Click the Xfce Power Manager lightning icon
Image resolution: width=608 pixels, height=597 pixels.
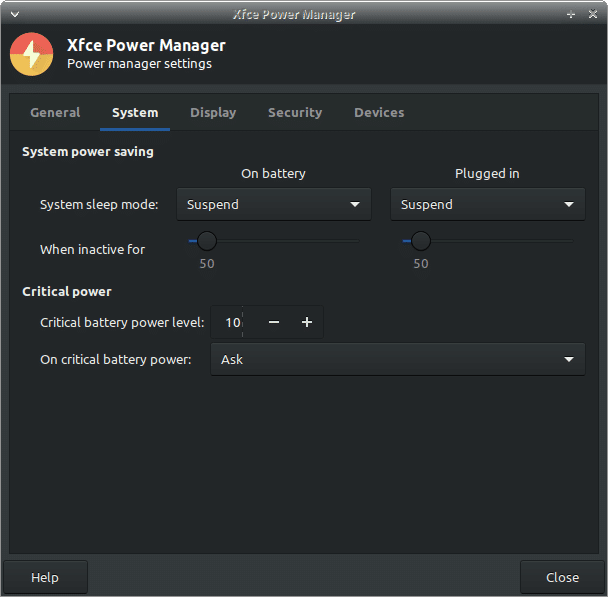tap(31, 54)
